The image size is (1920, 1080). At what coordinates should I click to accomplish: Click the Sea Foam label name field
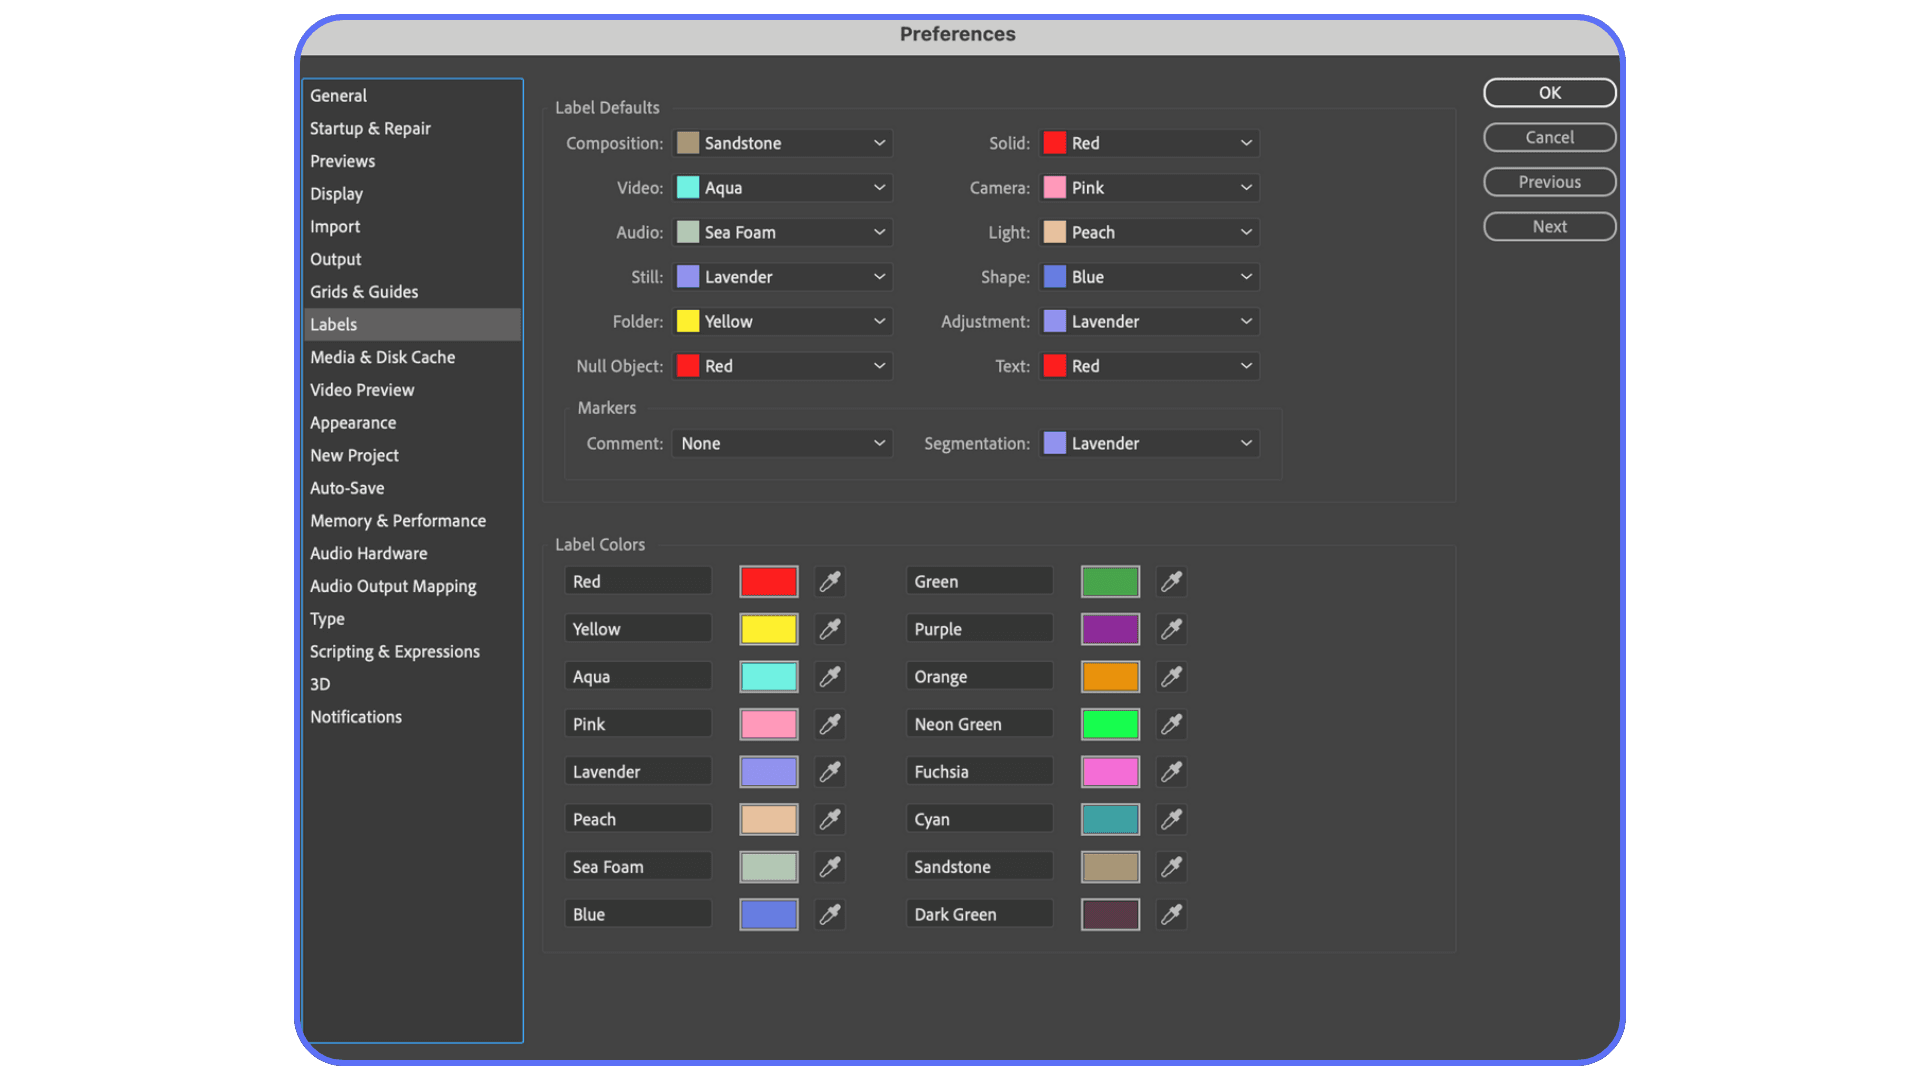[637, 866]
